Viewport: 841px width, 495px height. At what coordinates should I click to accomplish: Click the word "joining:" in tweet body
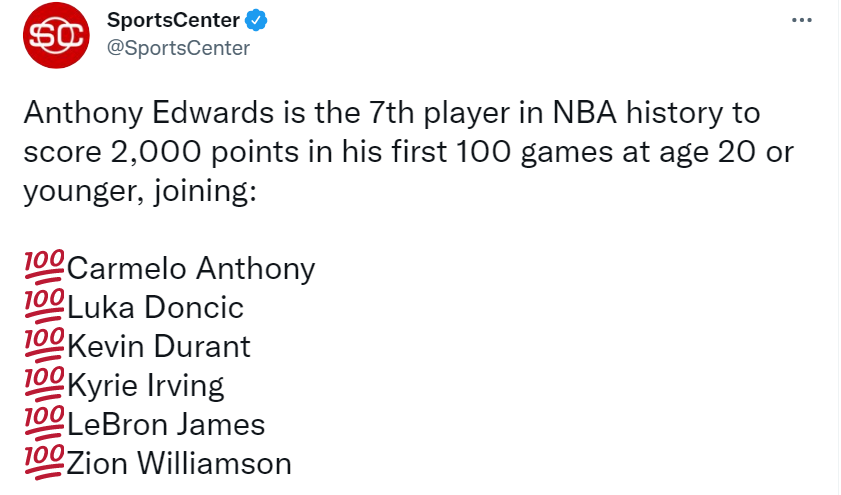205,192
